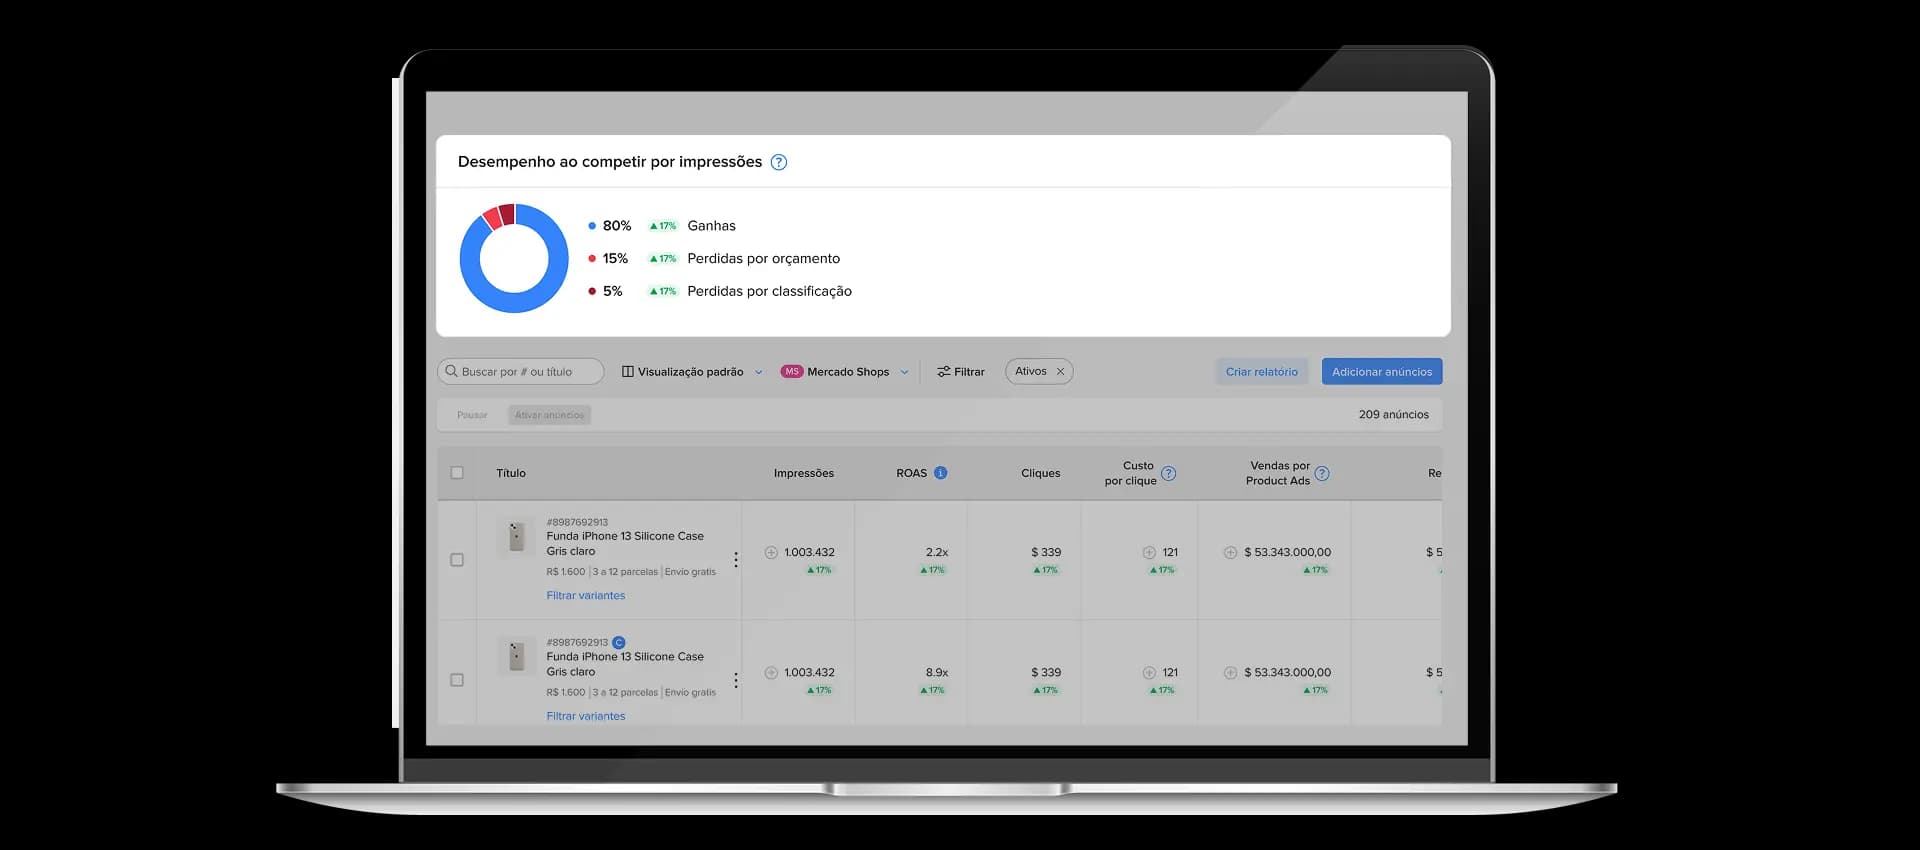This screenshot has height=850, width=1920.
Task: Click Ativar anúncios button
Action: pos(550,415)
